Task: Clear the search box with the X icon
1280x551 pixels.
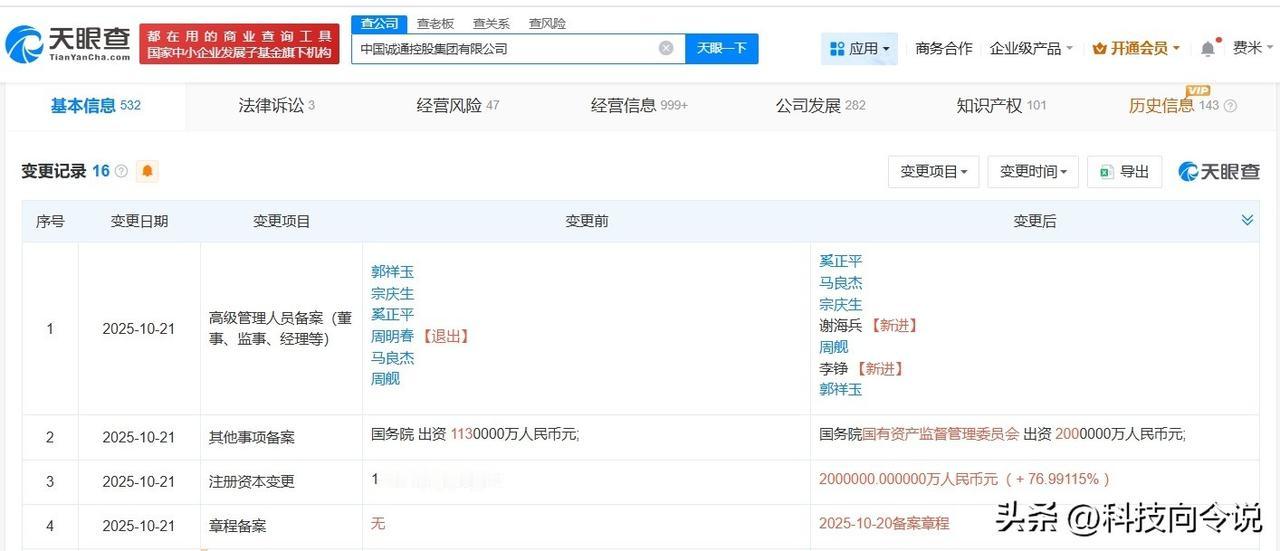Action: 666,48
